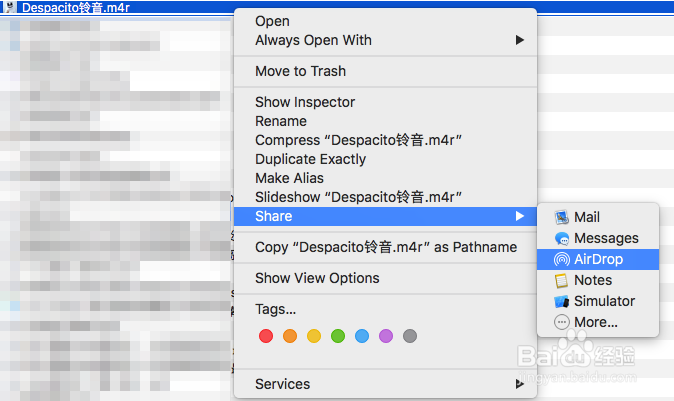This screenshot has width=674, height=401.
Task: Select Make Alias
Action: [x=385, y=178]
